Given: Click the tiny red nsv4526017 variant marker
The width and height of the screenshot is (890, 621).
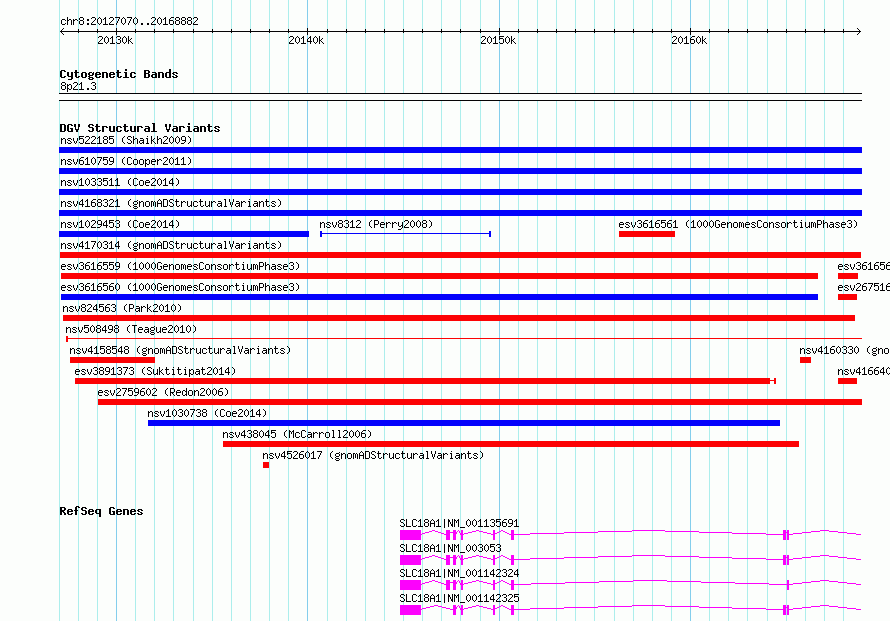Looking at the screenshot, I should 266,465.
